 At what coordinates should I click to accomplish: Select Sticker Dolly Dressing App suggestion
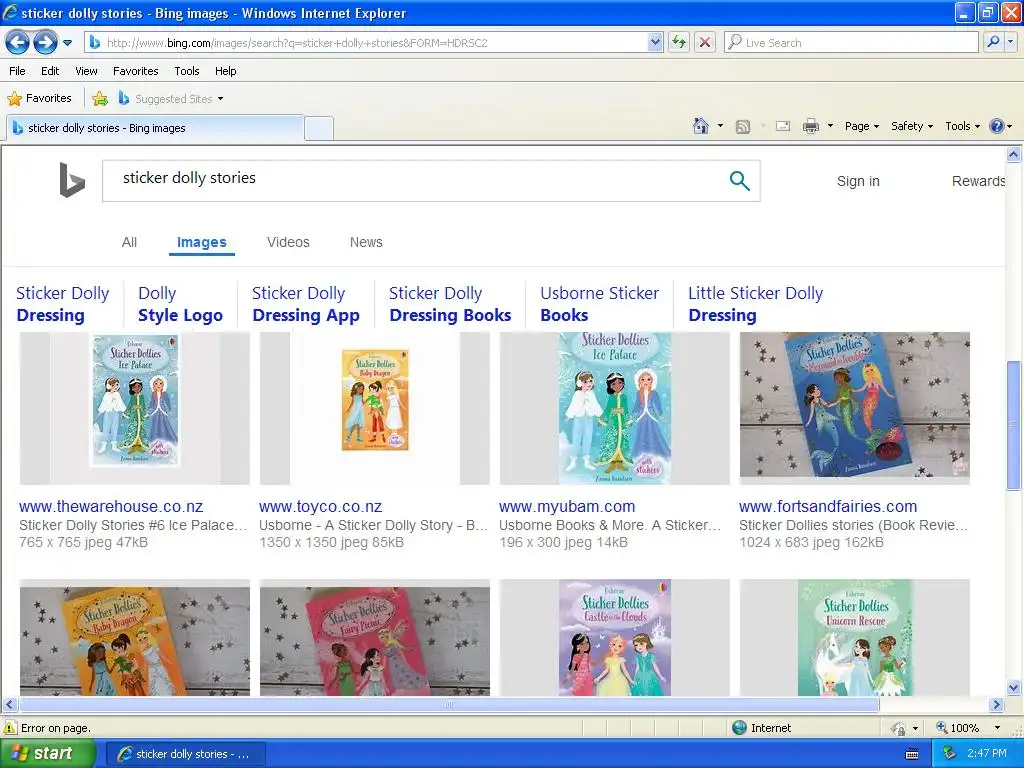[306, 304]
